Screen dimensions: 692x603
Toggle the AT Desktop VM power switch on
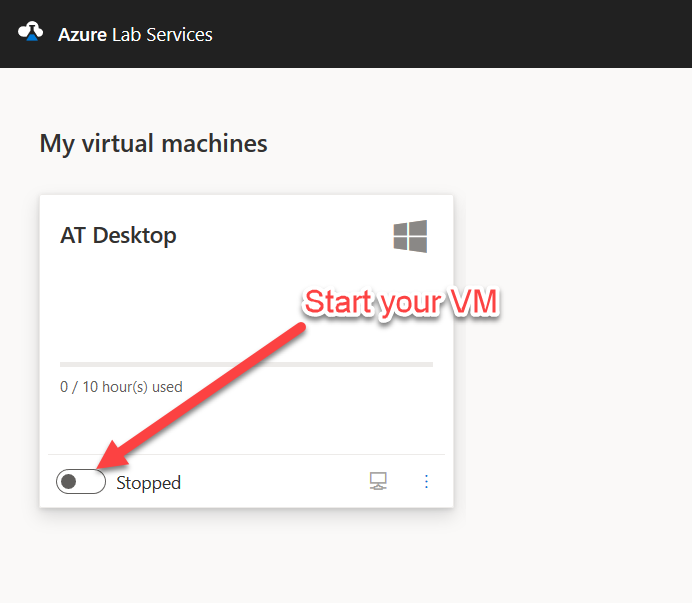coord(81,482)
